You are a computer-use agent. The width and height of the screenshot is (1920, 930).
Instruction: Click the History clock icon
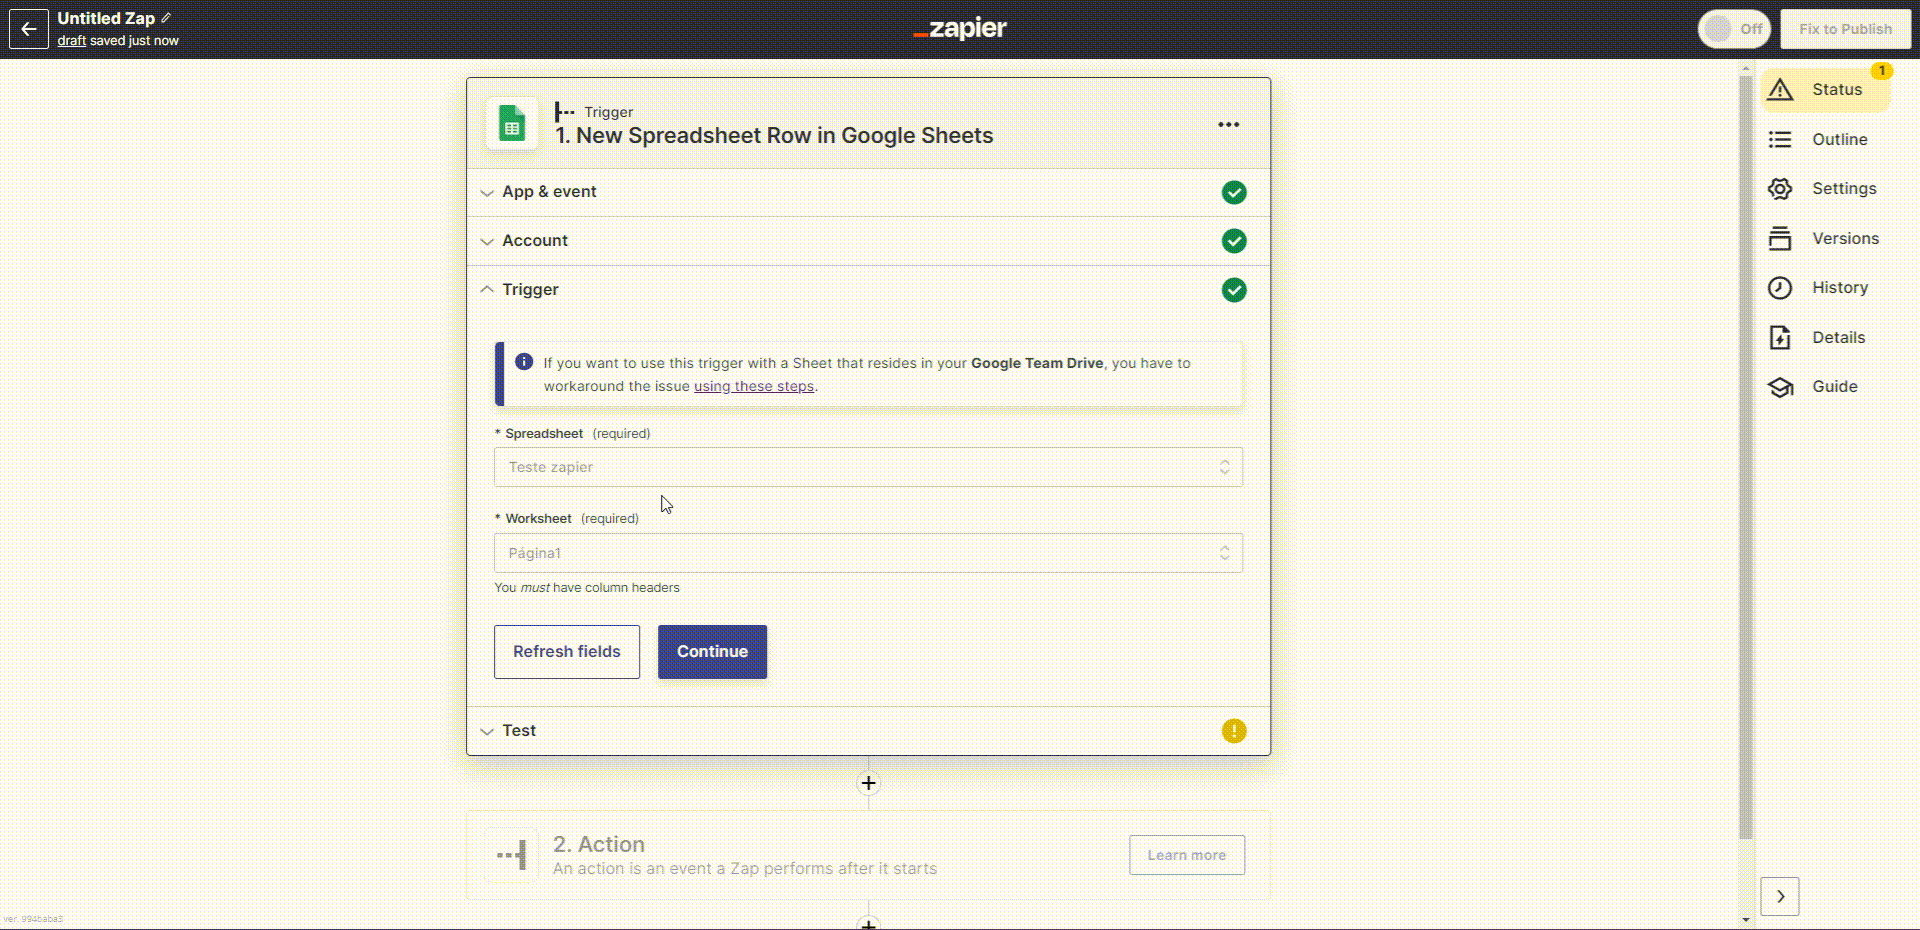coord(1780,288)
